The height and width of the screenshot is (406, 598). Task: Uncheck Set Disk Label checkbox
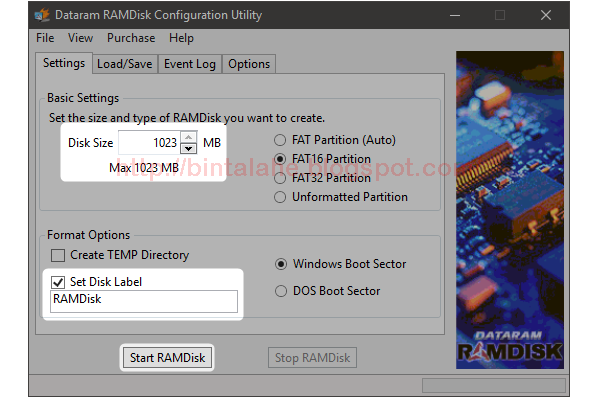pyautogui.click(x=58, y=282)
